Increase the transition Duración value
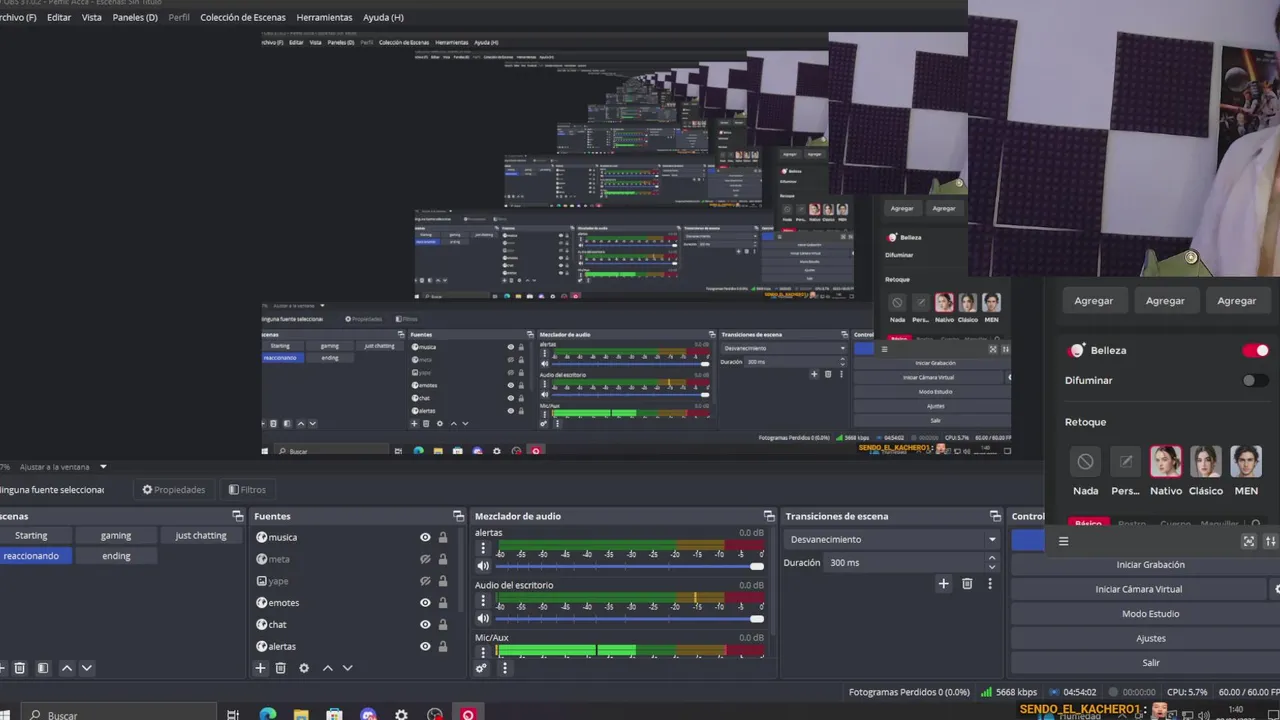 pyautogui.click(x=992, y=559)
